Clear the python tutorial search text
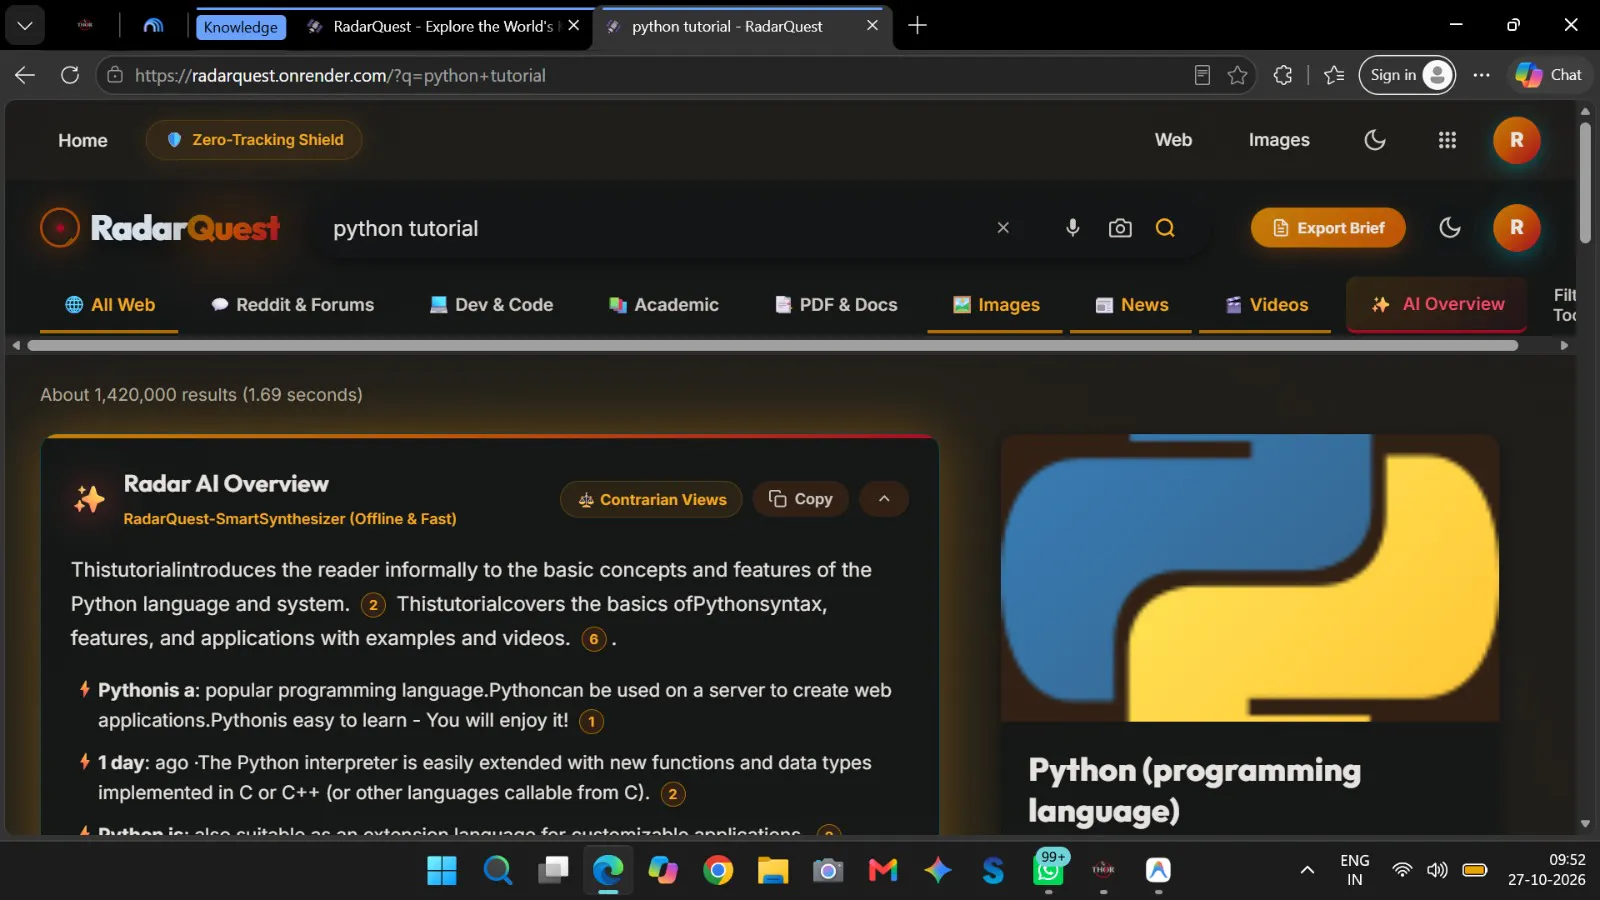 [x=1003, y=228]
